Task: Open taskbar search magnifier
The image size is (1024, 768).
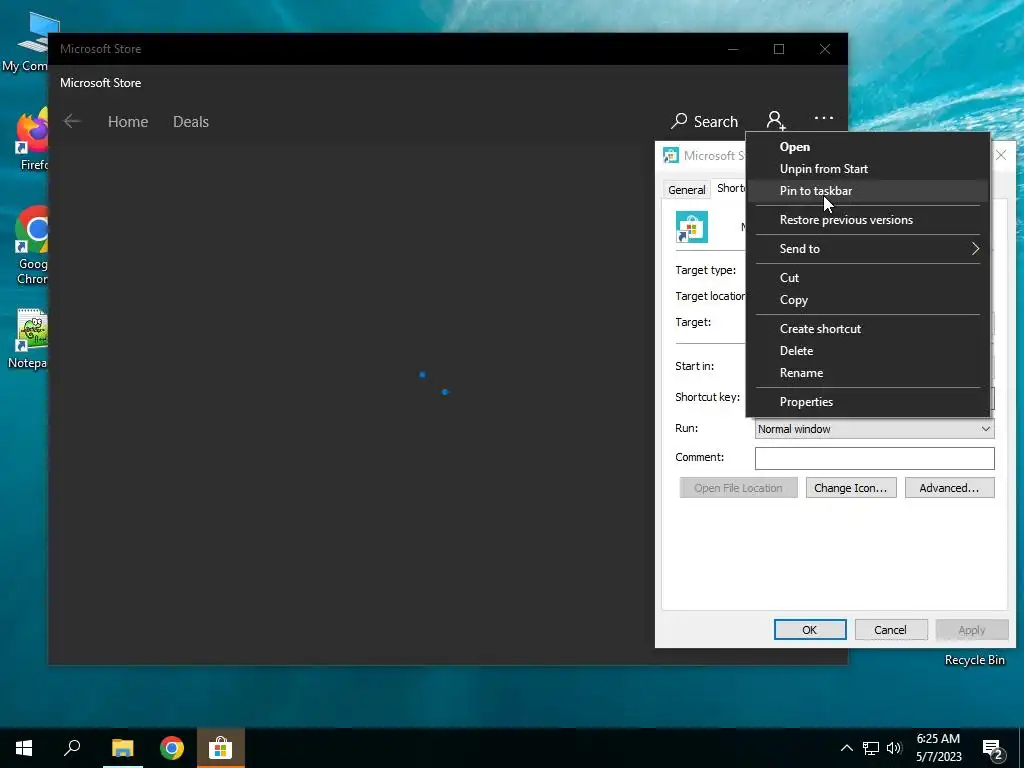Action: (72, 748)
